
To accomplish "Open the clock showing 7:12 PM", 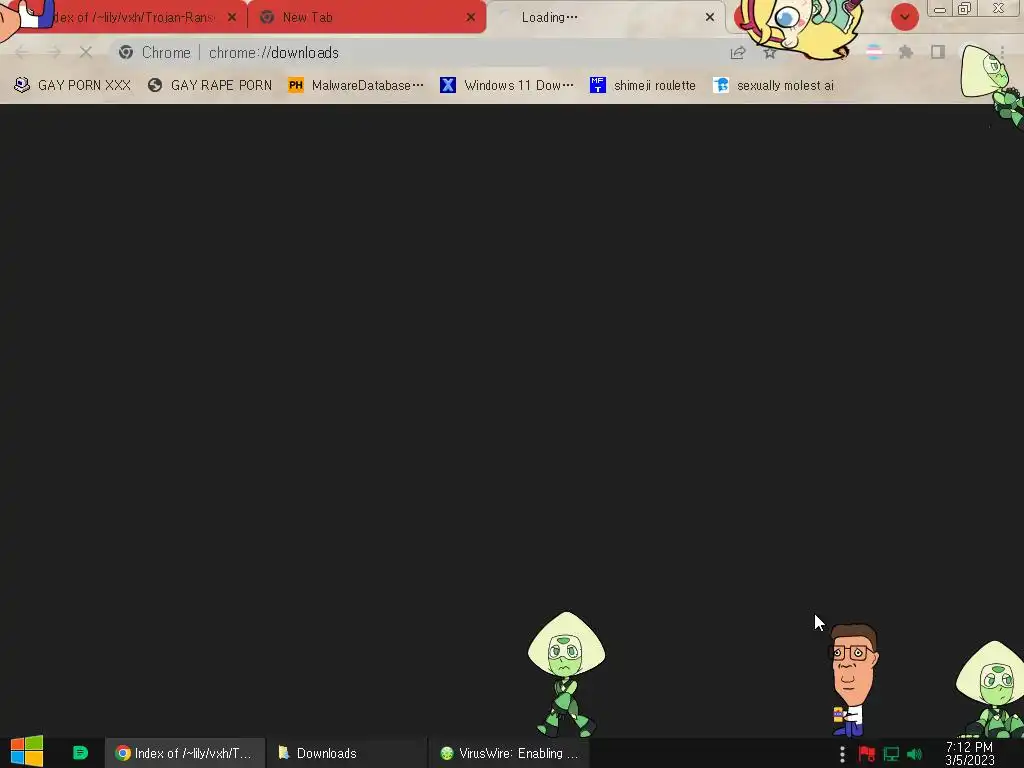I will tap(970, 754).
